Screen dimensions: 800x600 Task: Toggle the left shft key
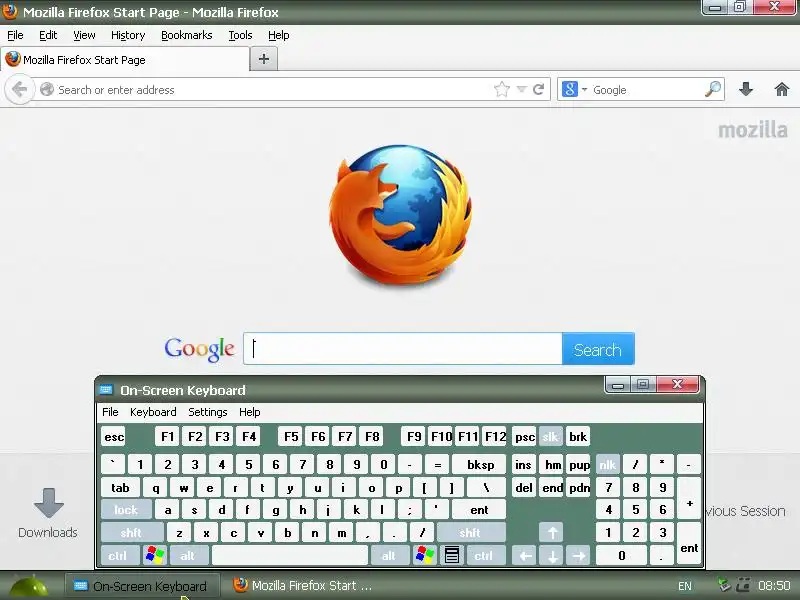[x=131, y=533]
